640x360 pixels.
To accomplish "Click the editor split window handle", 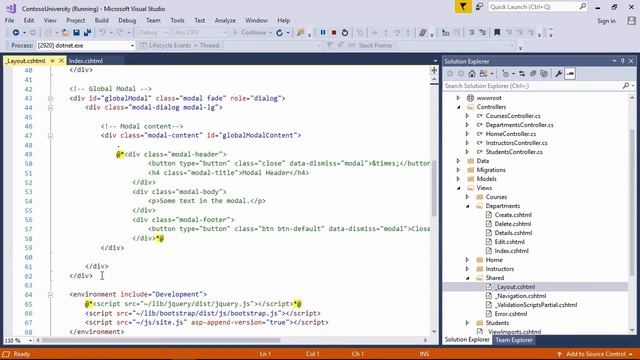I will tap(434, 71).
